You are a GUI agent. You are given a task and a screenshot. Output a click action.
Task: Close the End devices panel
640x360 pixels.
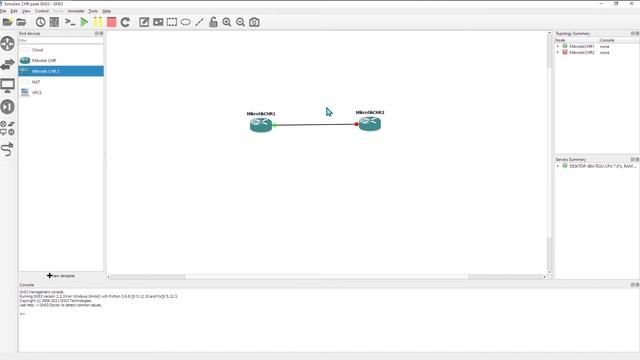point(101,33)
